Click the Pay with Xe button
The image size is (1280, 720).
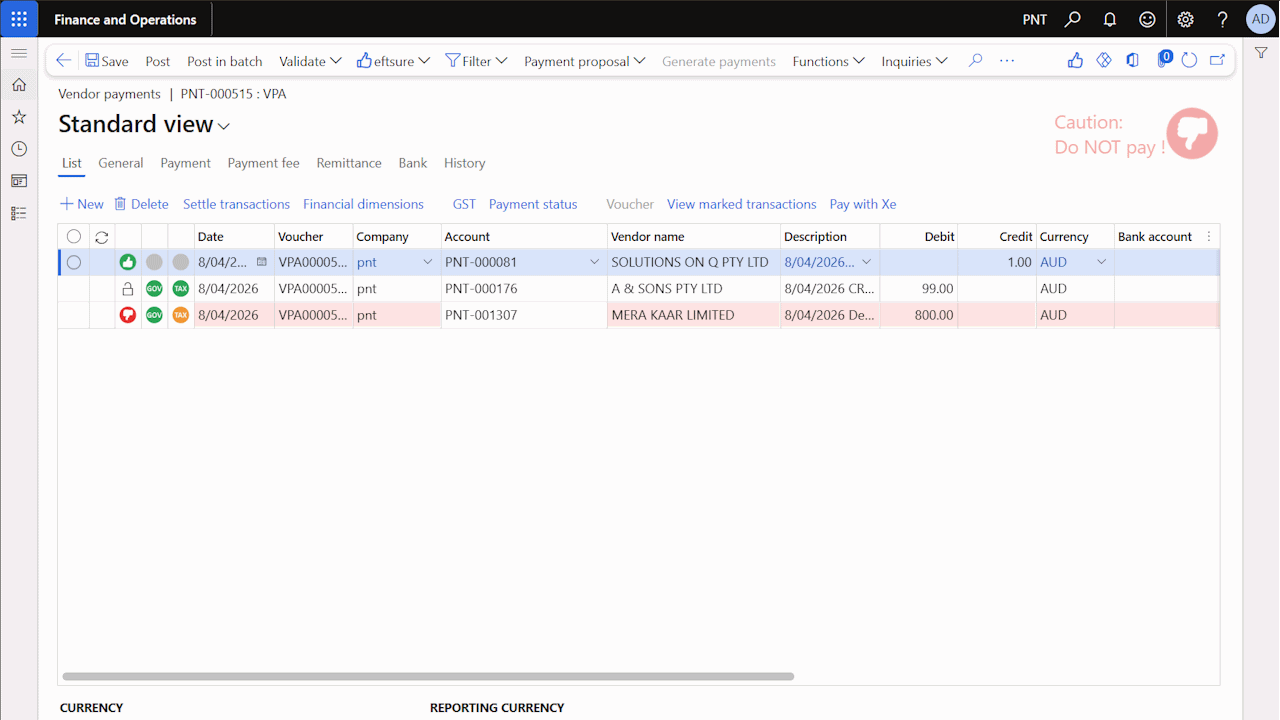click(862, 204)
